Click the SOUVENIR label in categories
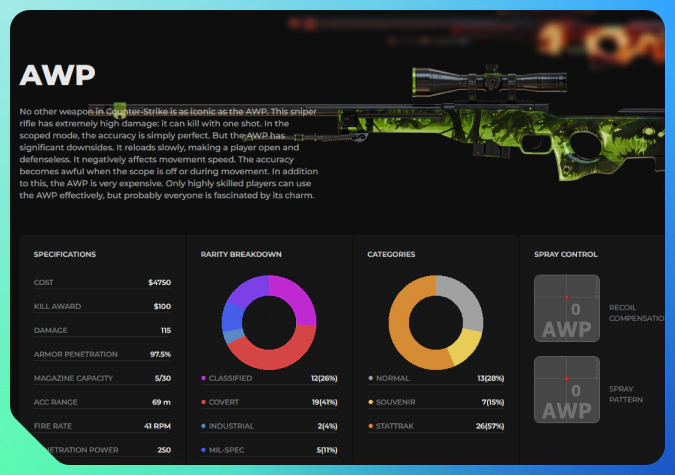Viewport: 675px width, 475px height. (396, 402)
